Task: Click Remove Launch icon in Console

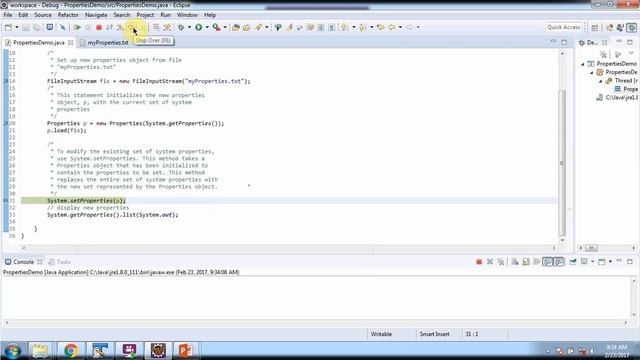Action: click(490, 262)
